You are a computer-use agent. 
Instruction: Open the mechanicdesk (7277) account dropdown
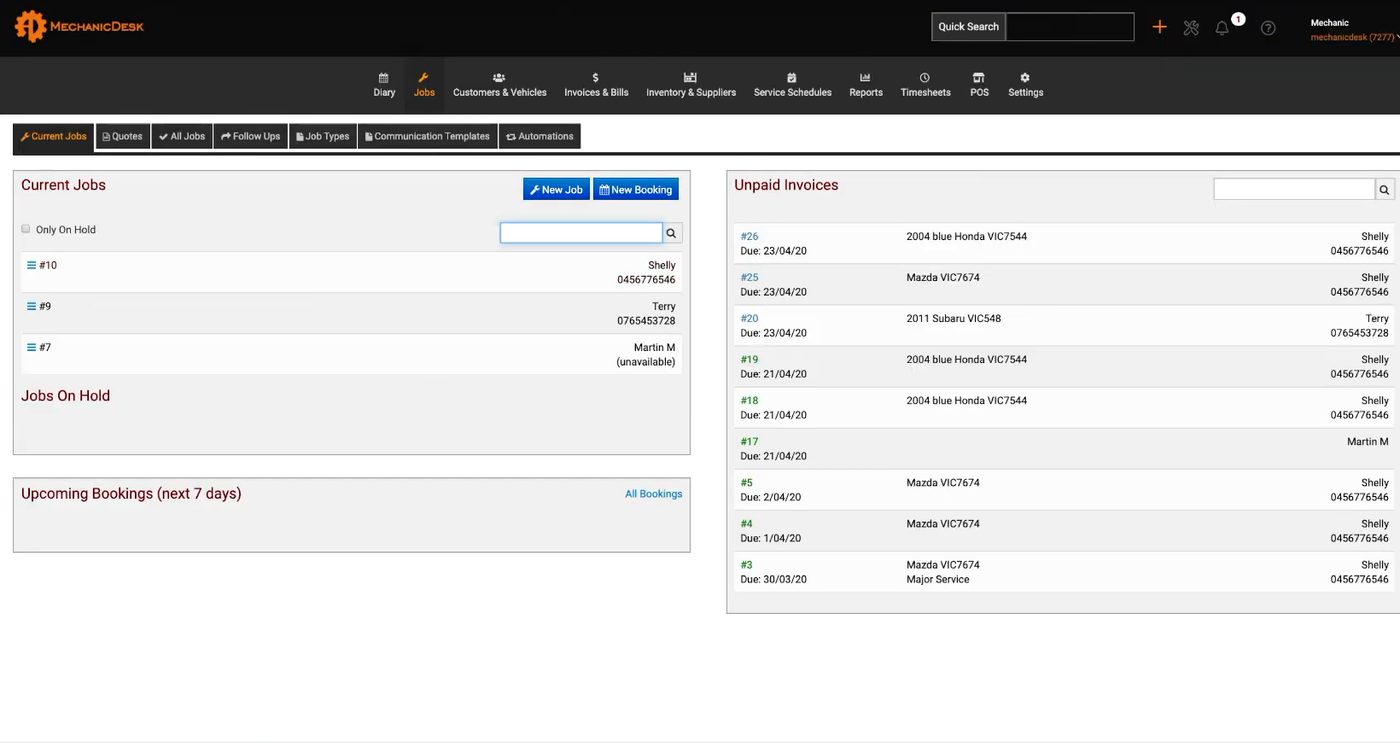pos(1354,38)
